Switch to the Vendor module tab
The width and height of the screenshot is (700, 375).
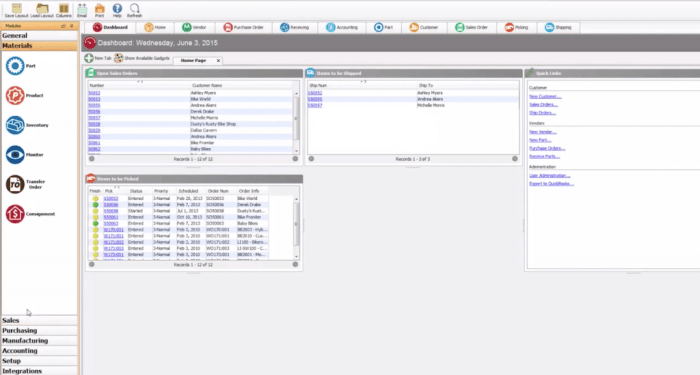194,27
